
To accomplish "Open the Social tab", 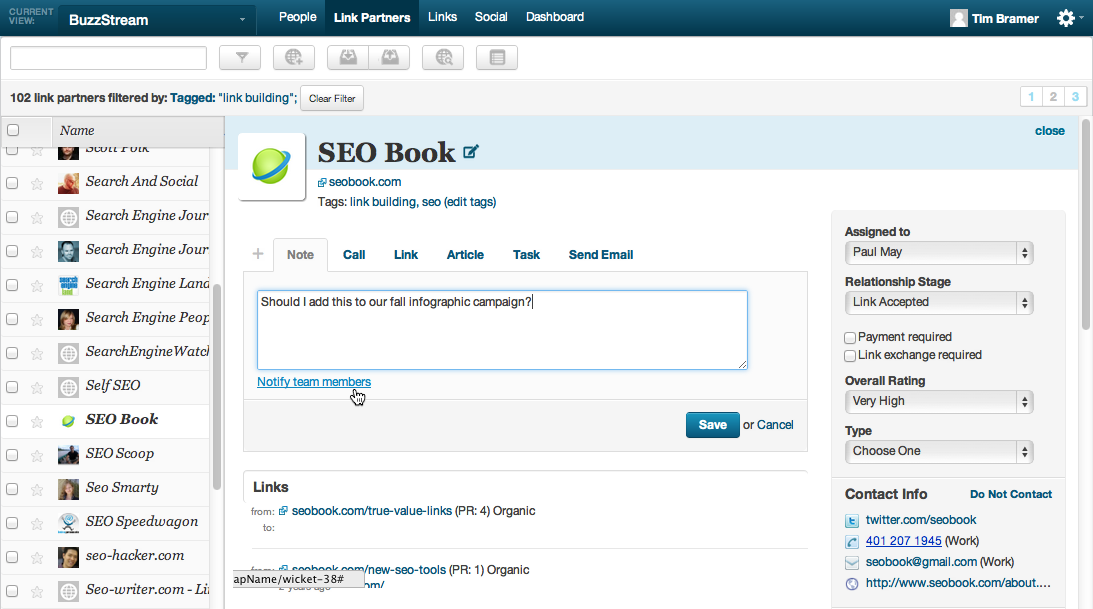I will click(491, 17).
